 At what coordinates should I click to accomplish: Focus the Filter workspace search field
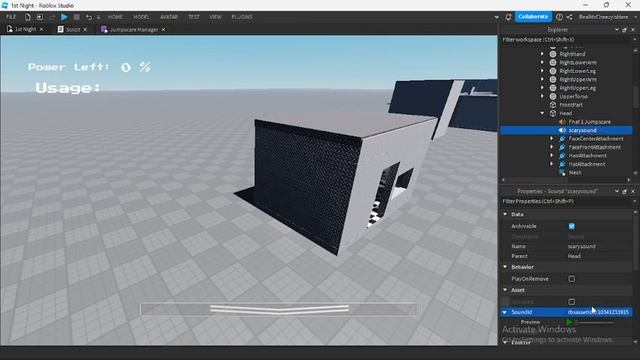tap(566, 40)
